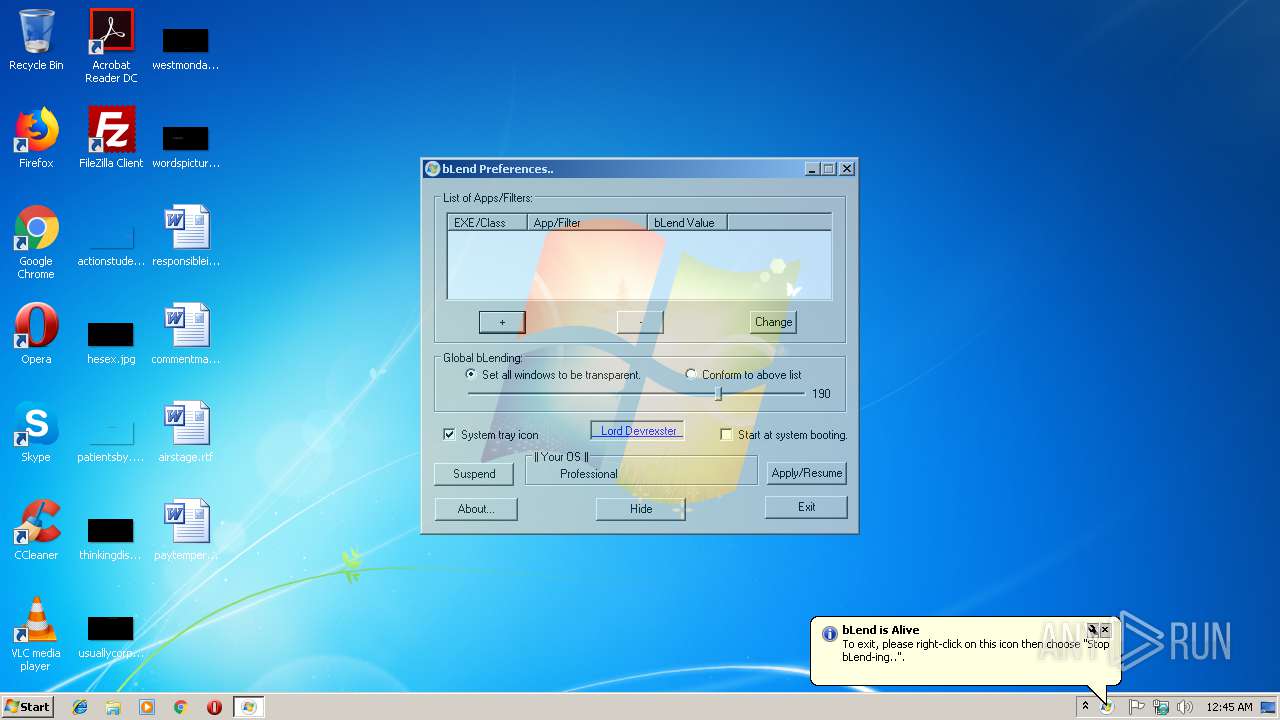Open the Recycle Bin desktop icon

tap(36, 40)
